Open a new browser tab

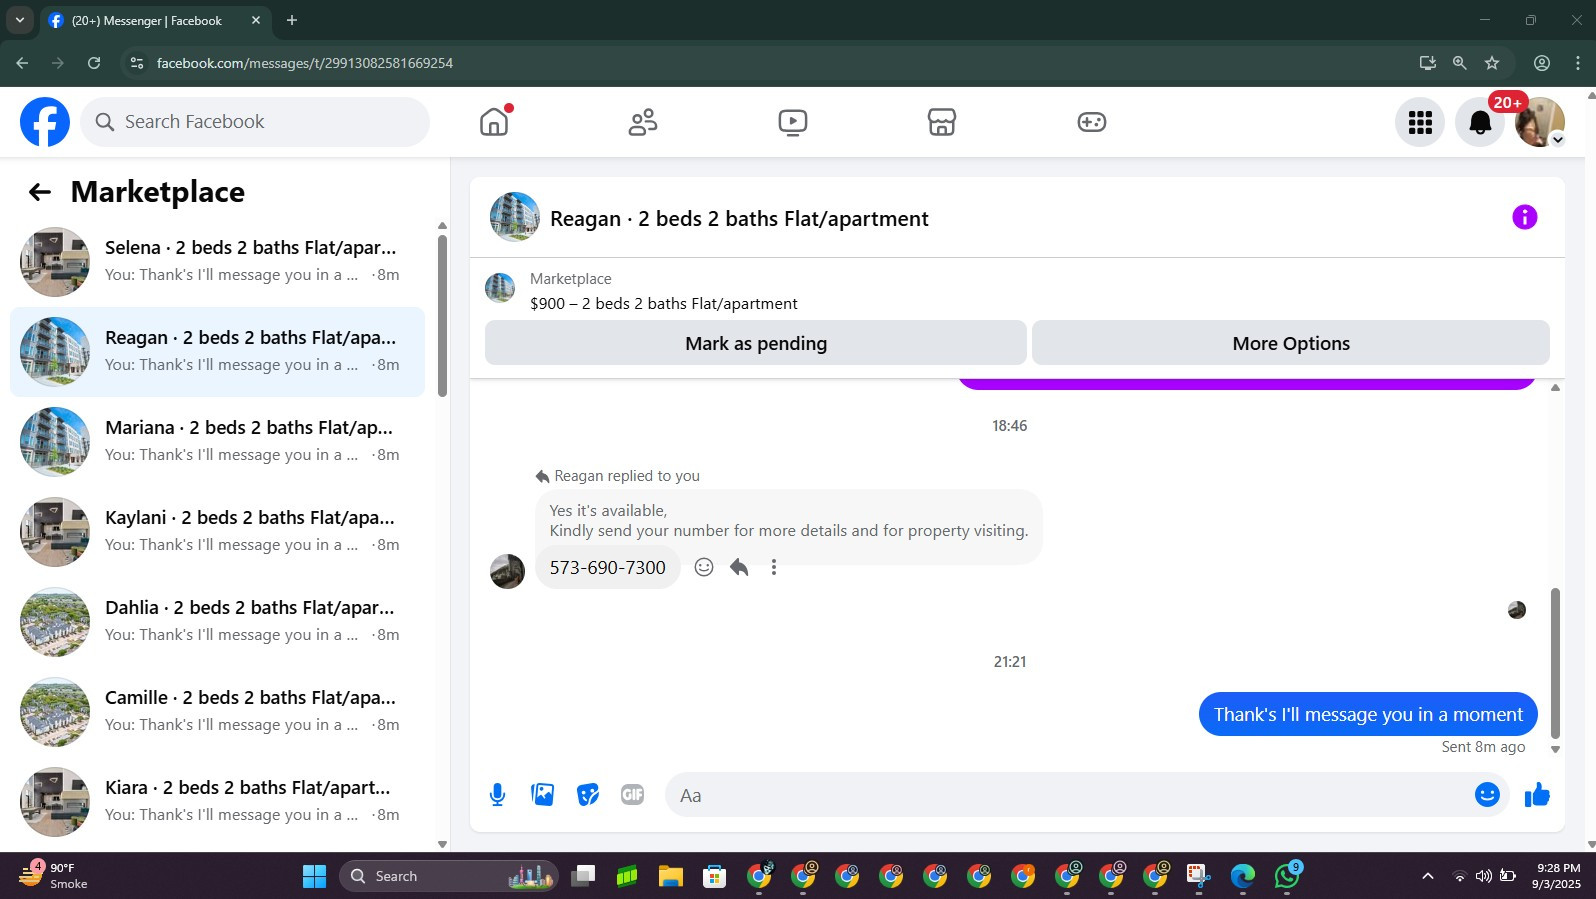click(x=292, y=20)
